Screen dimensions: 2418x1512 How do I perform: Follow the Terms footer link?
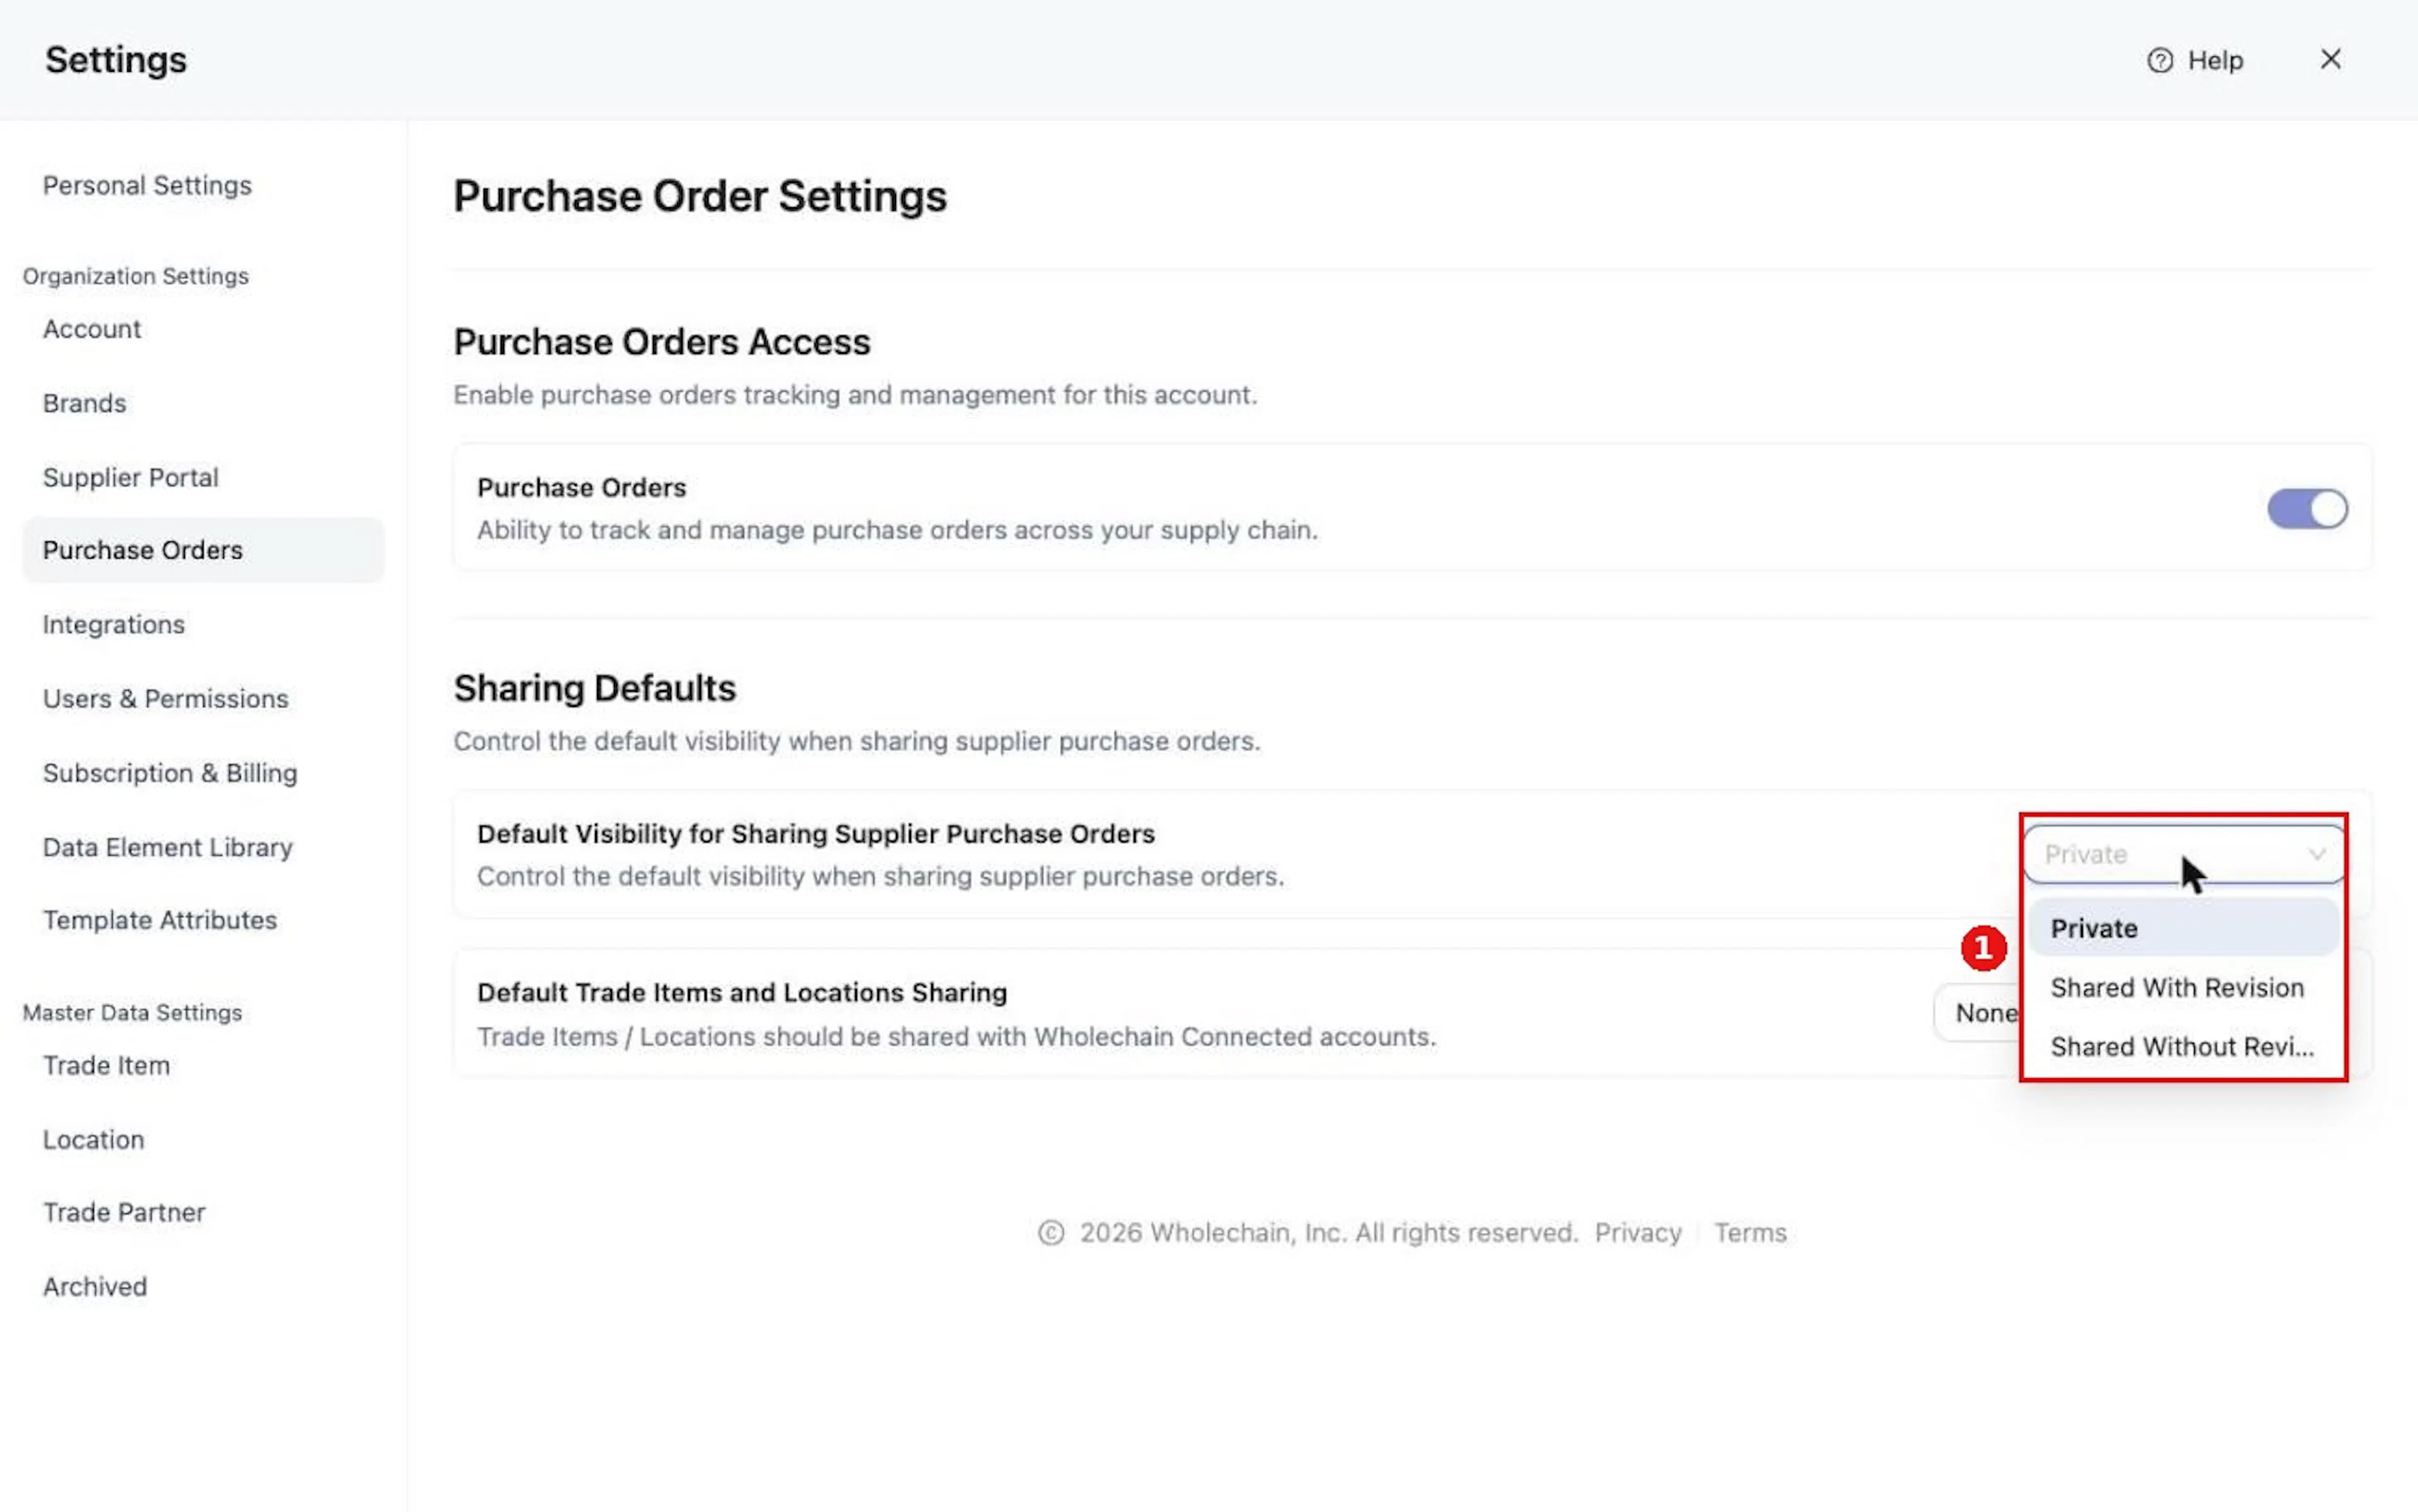click(x=1750, y=1232)
